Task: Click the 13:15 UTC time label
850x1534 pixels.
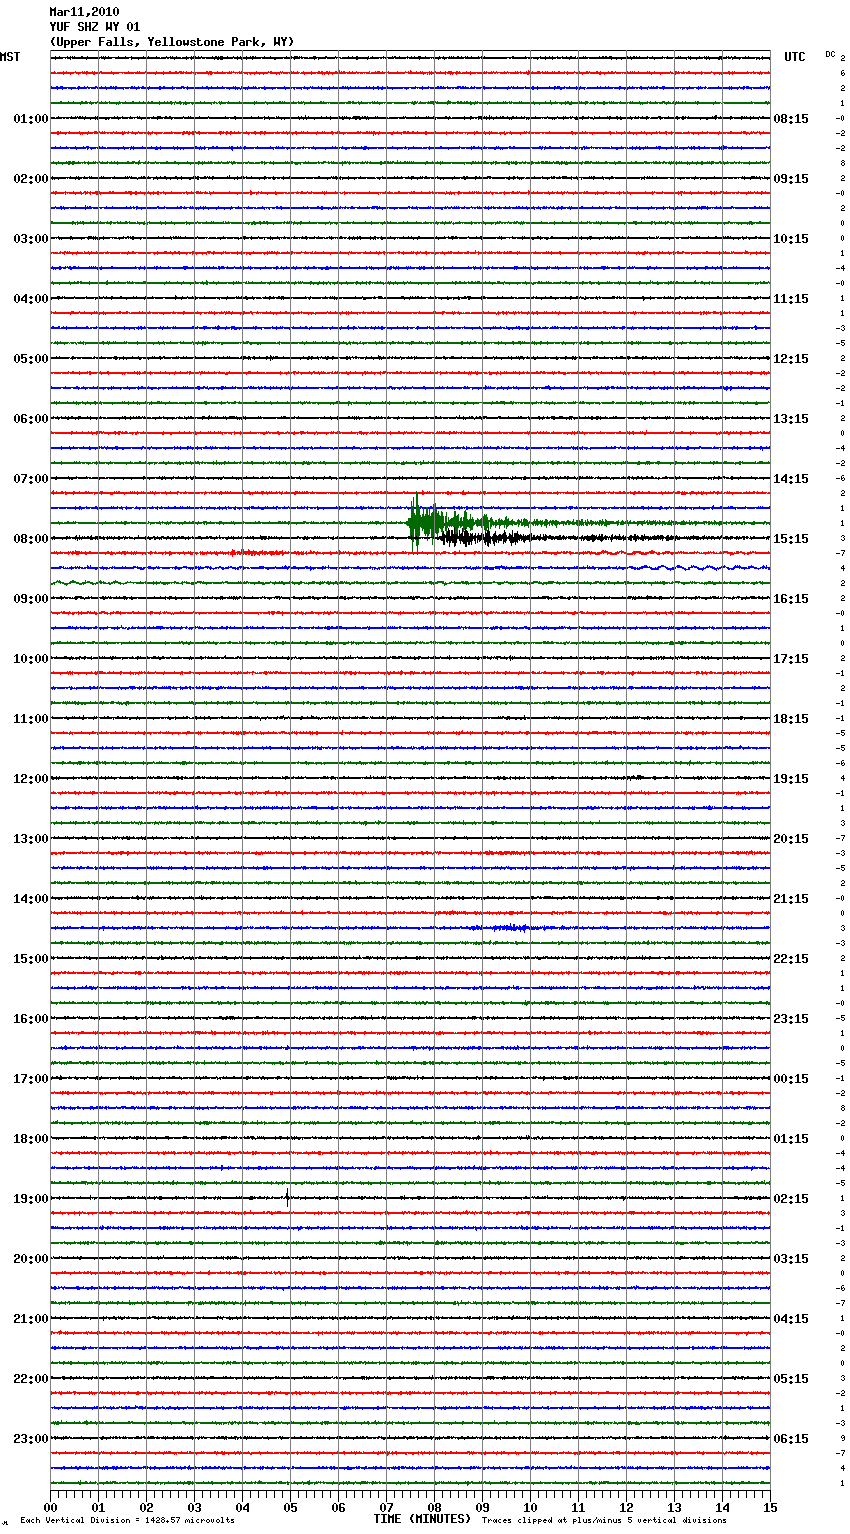Action: click(791, 419)
